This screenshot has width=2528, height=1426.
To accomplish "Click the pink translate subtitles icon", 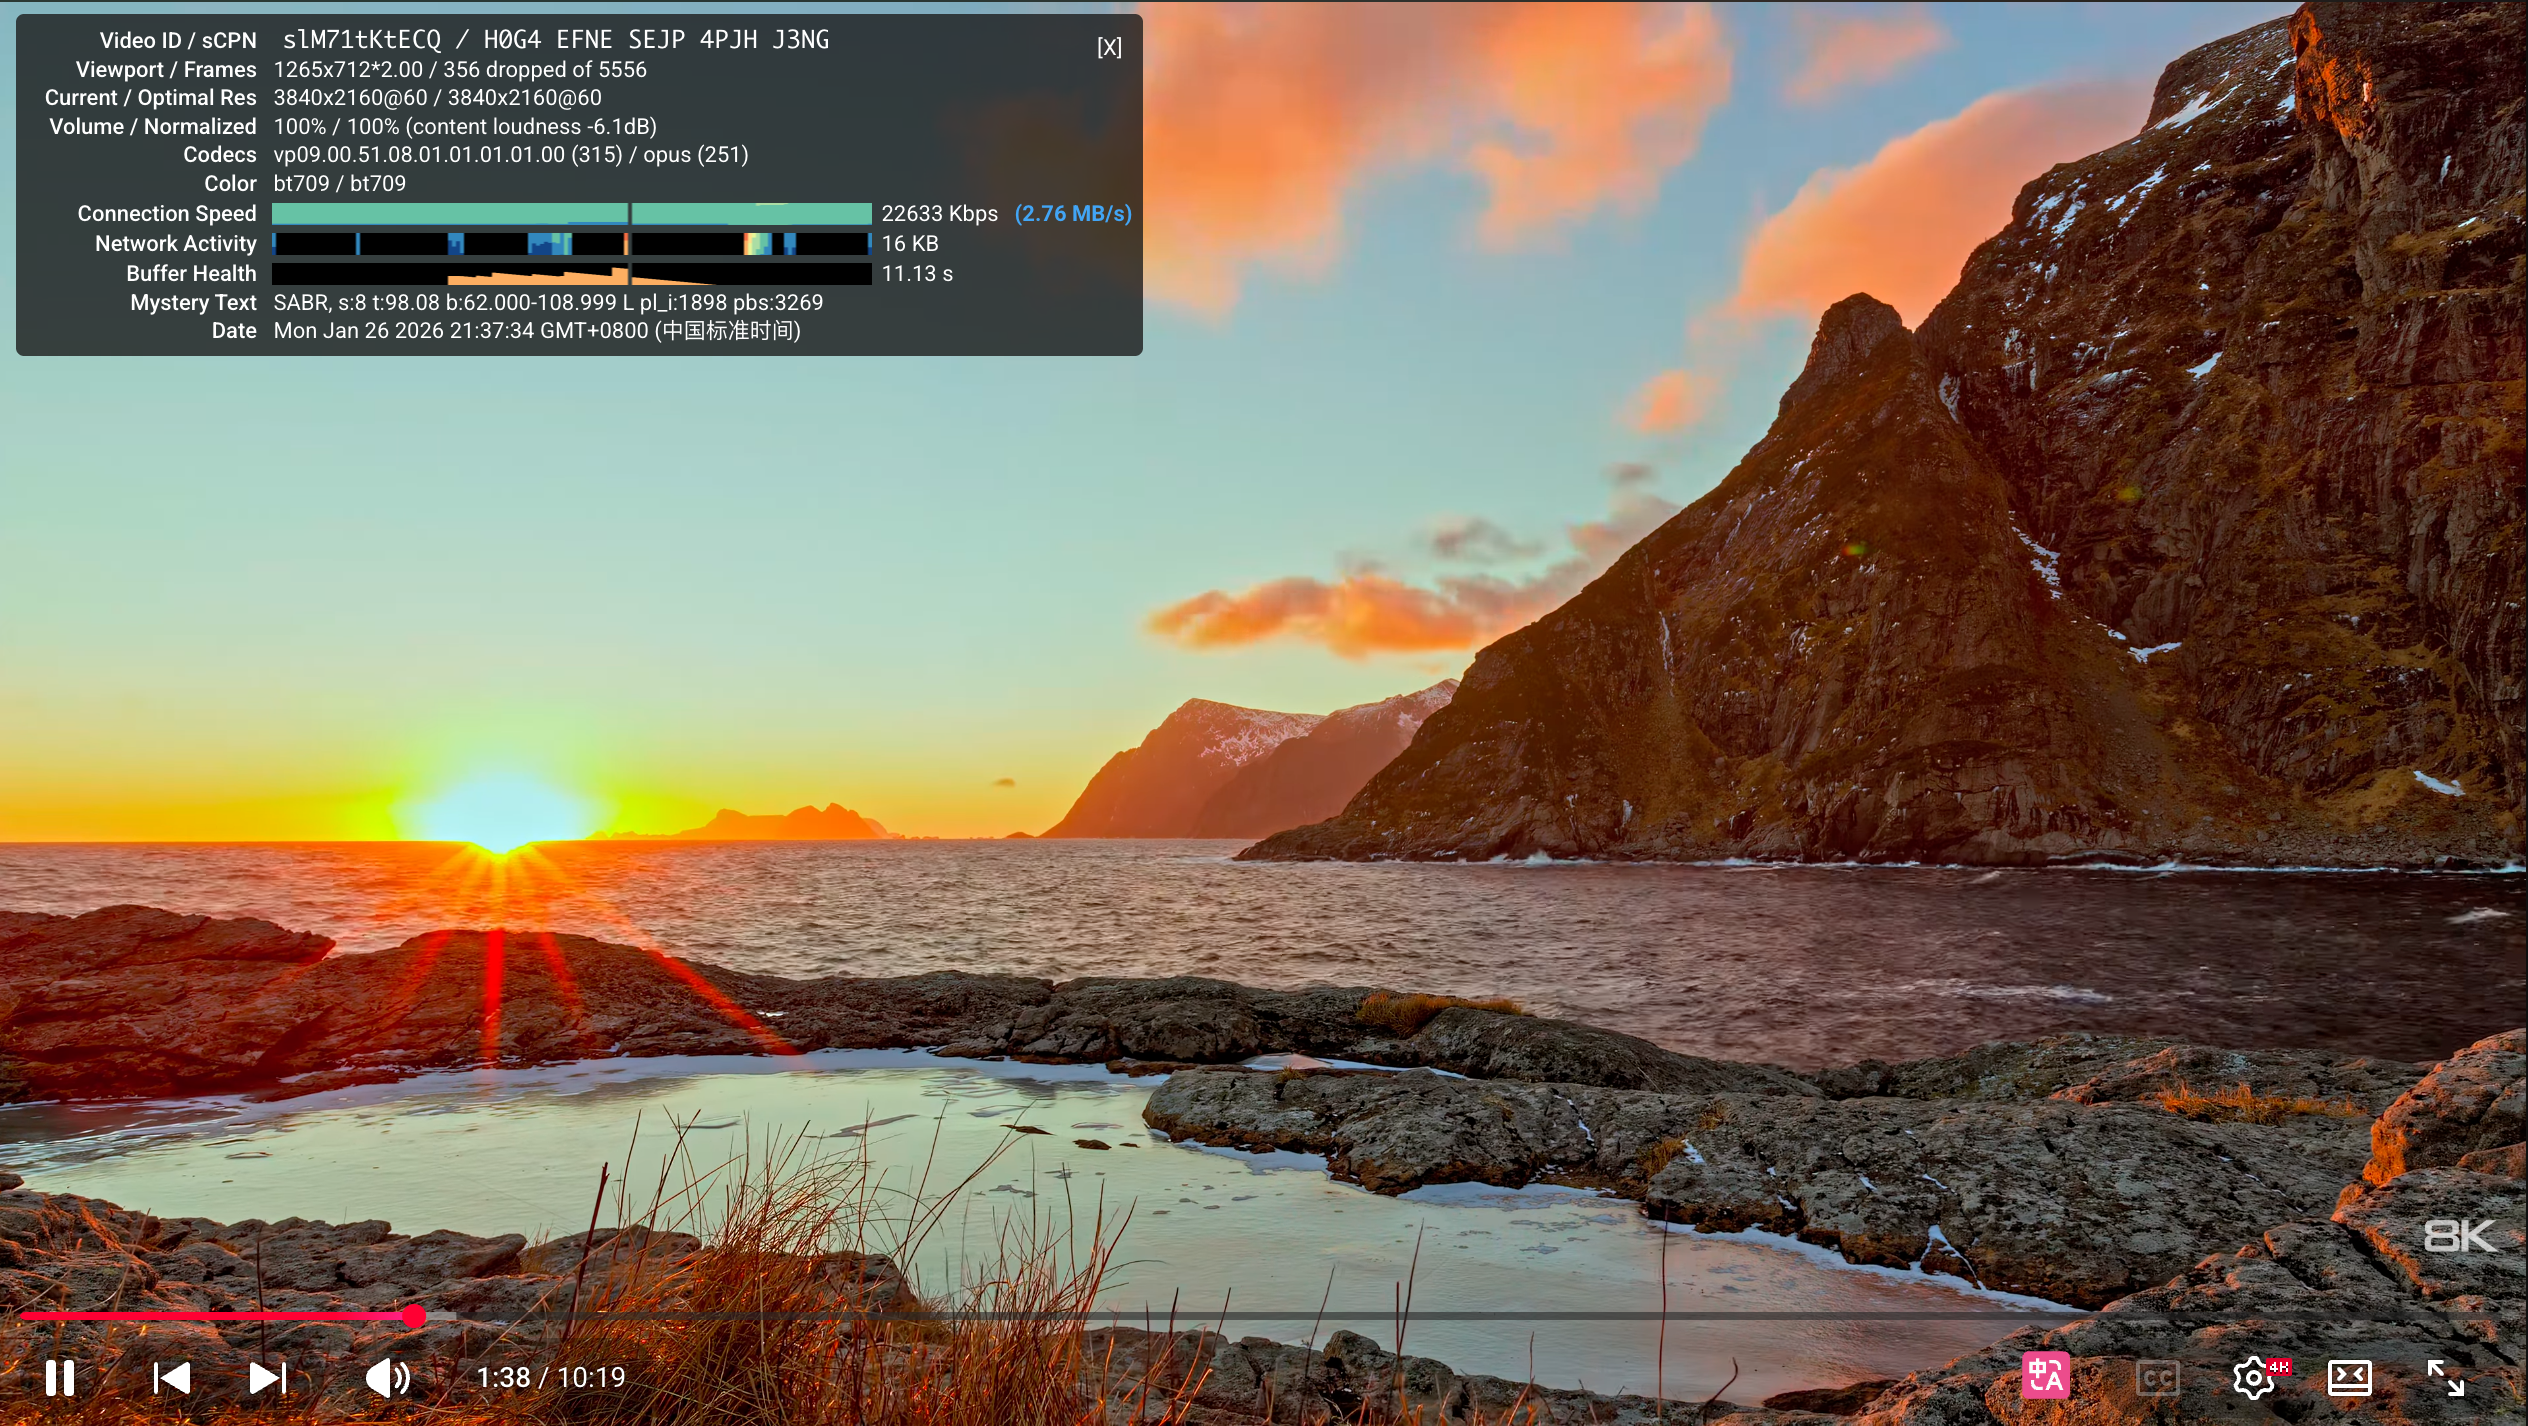I will point(2045,1377).
